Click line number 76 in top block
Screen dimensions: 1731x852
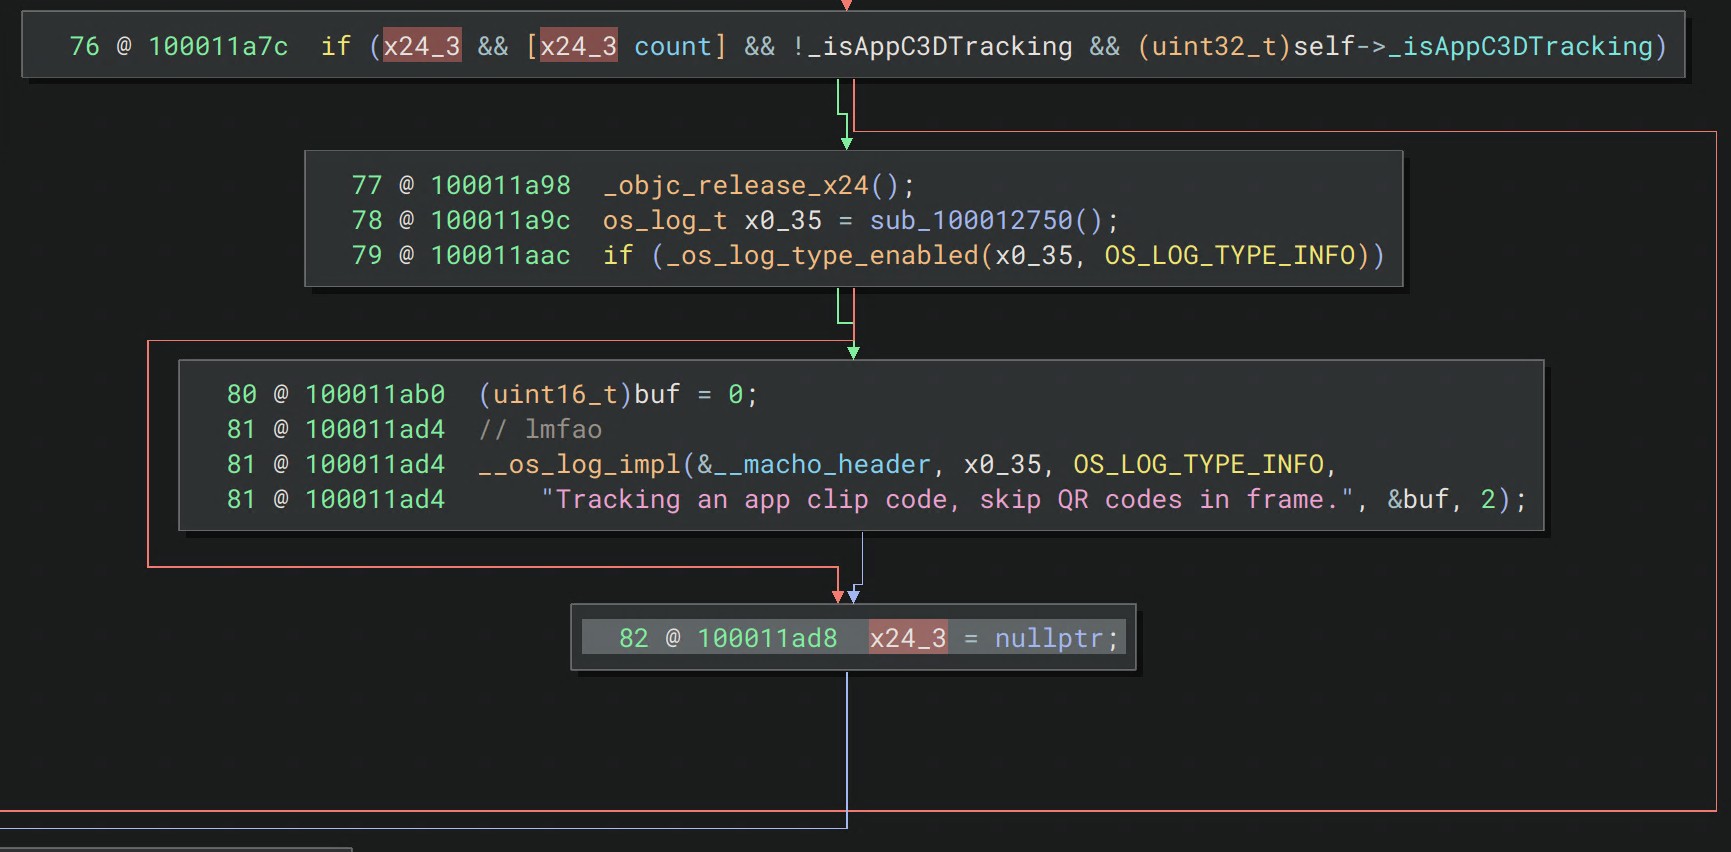coord(84,46)
